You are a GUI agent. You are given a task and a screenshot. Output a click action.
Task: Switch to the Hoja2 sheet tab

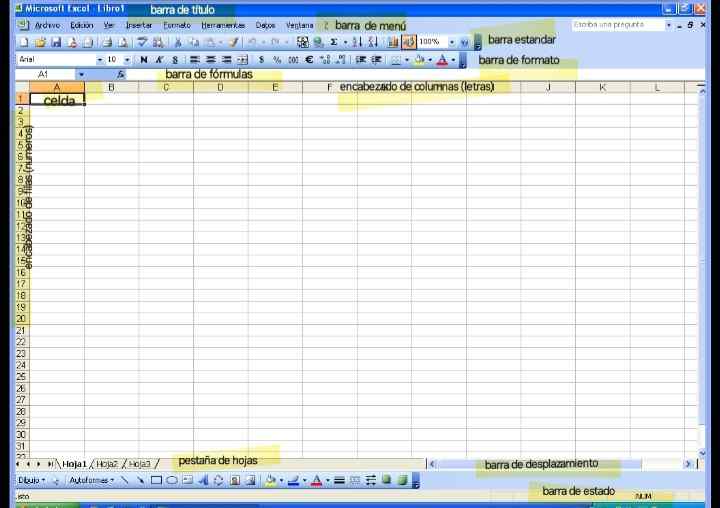pyautogui.click(x=107, y=464)
